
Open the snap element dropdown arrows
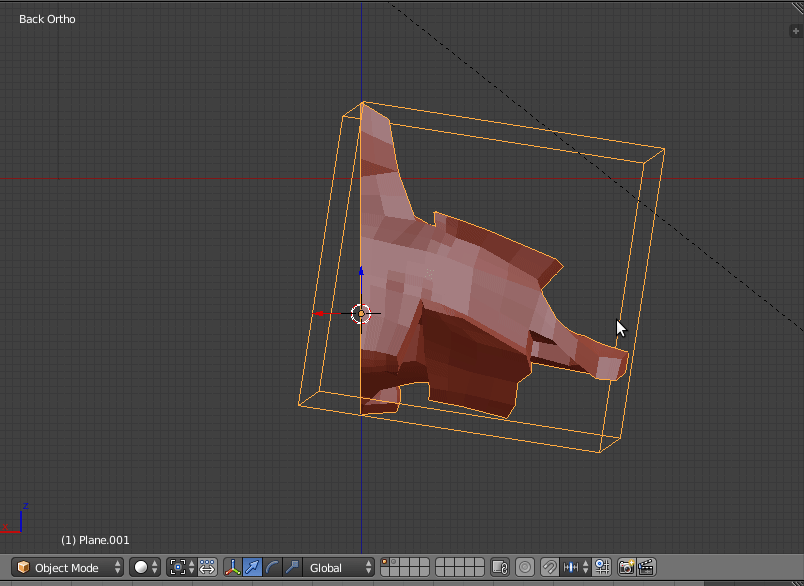click(586, 567)
